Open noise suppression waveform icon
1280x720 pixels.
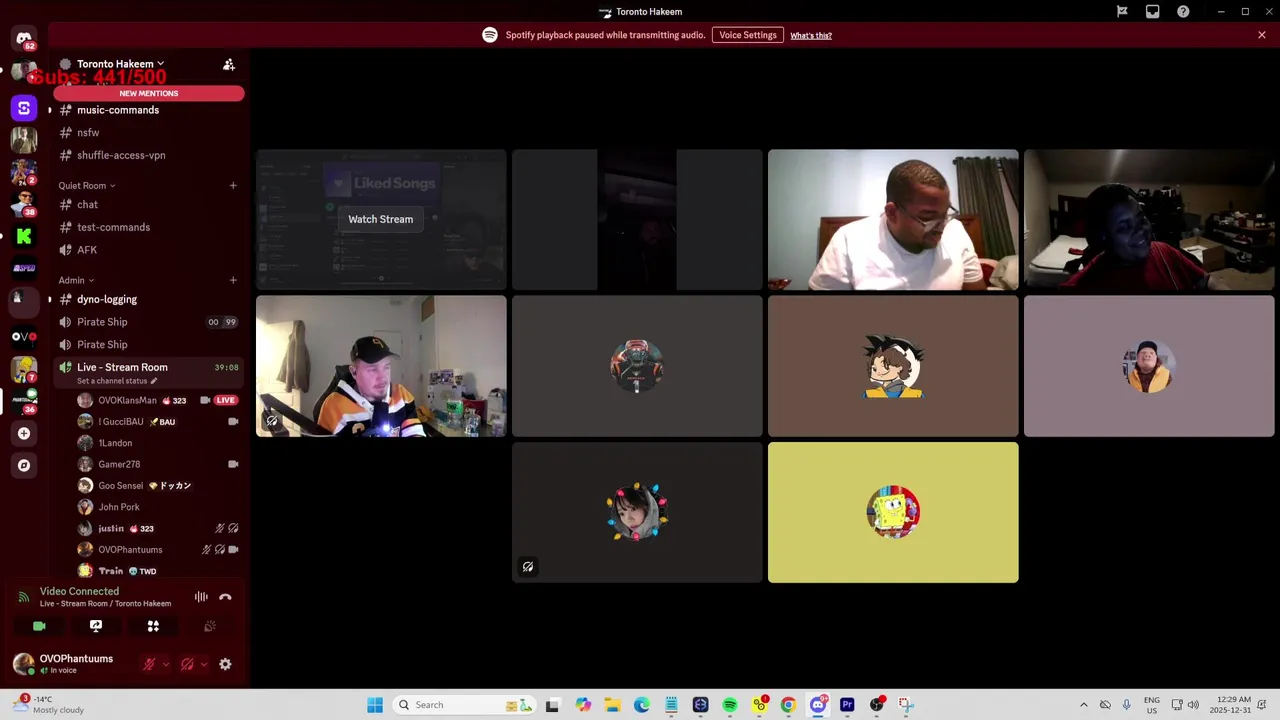(201, 597)
